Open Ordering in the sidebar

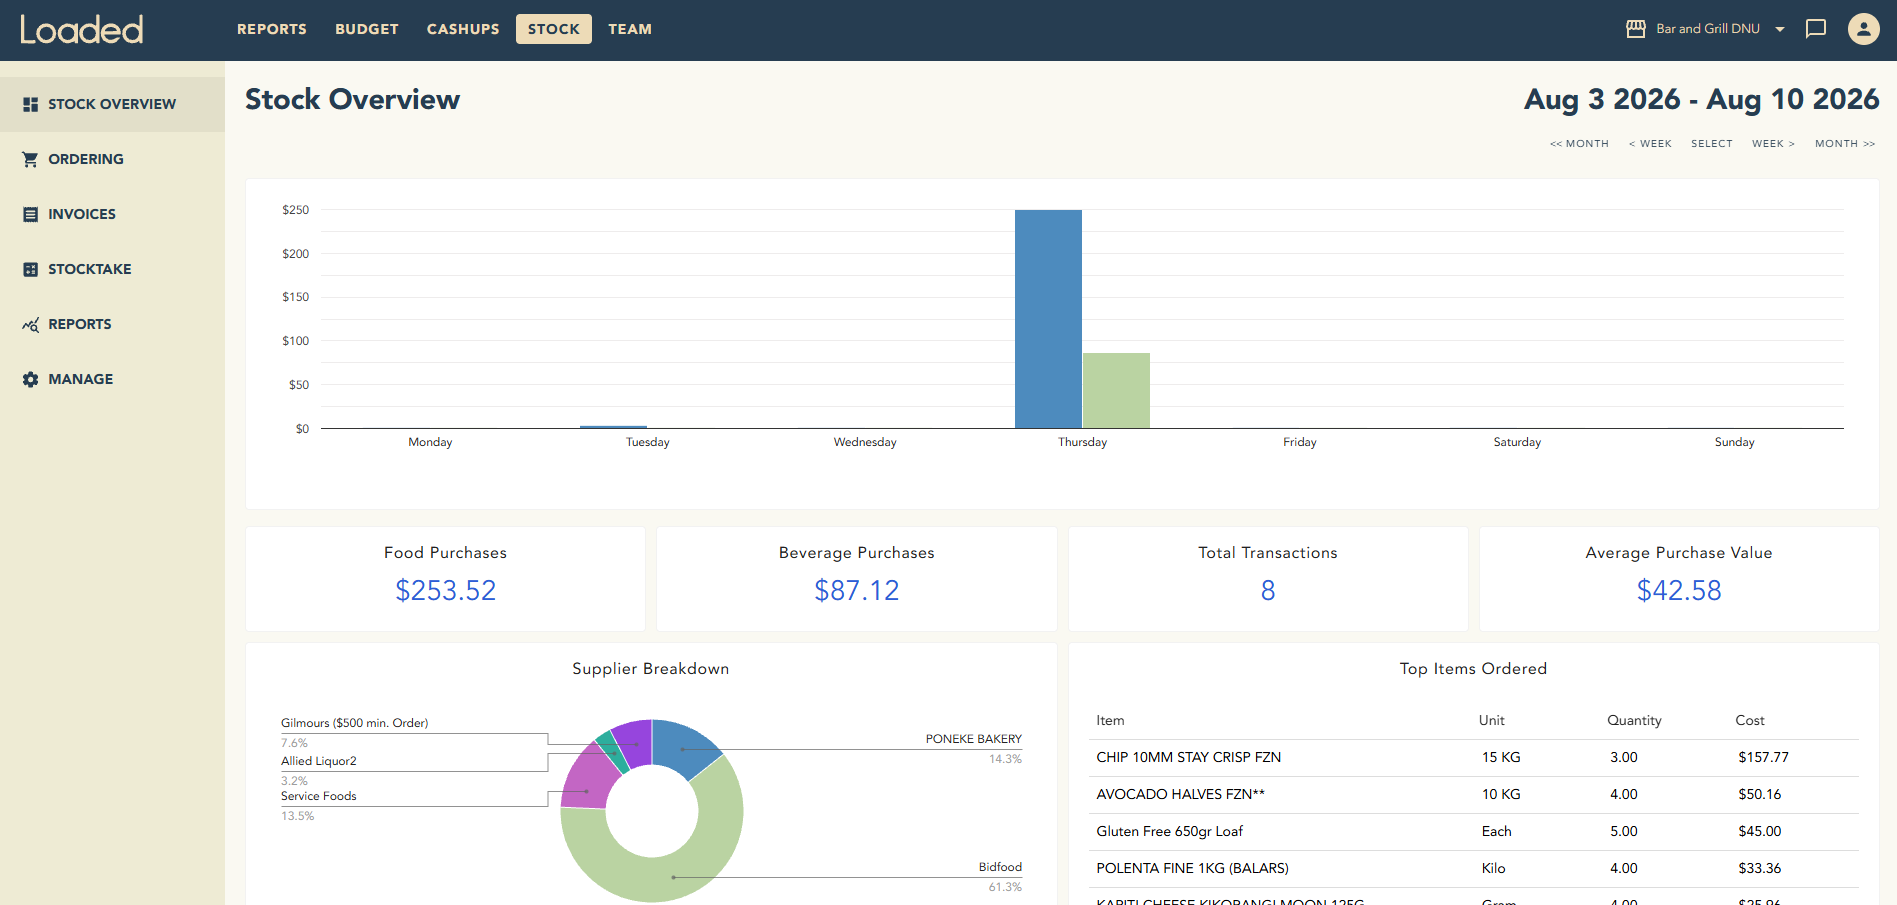(112, 159)
